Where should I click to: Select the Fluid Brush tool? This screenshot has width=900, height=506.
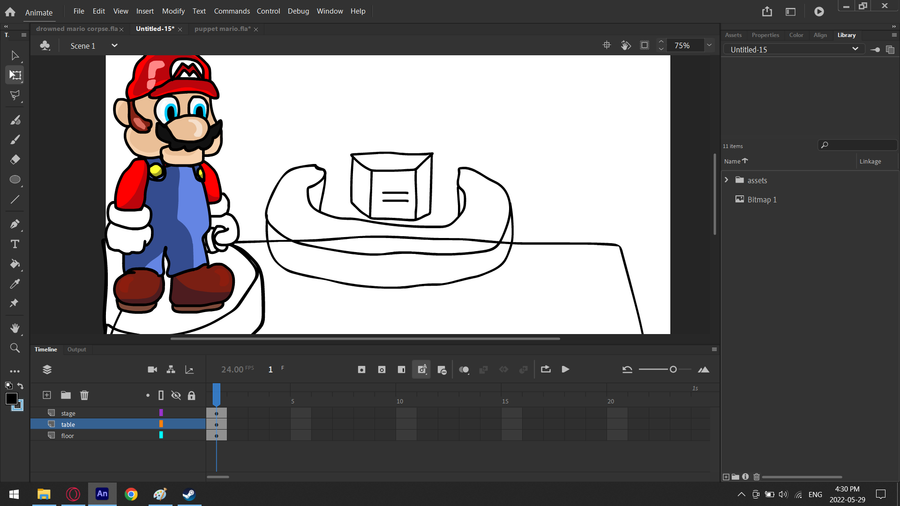[x=15, y=120]
